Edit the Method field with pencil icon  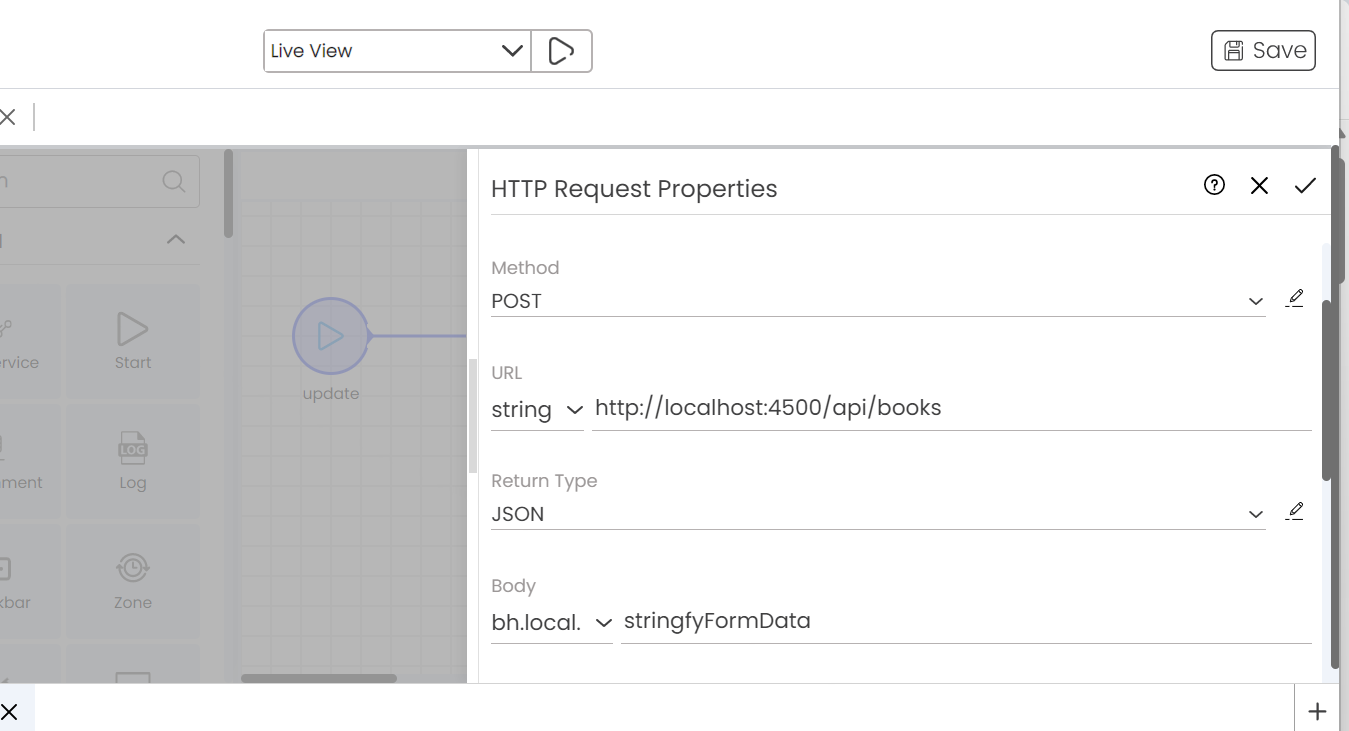click(x=1295, y=298)
